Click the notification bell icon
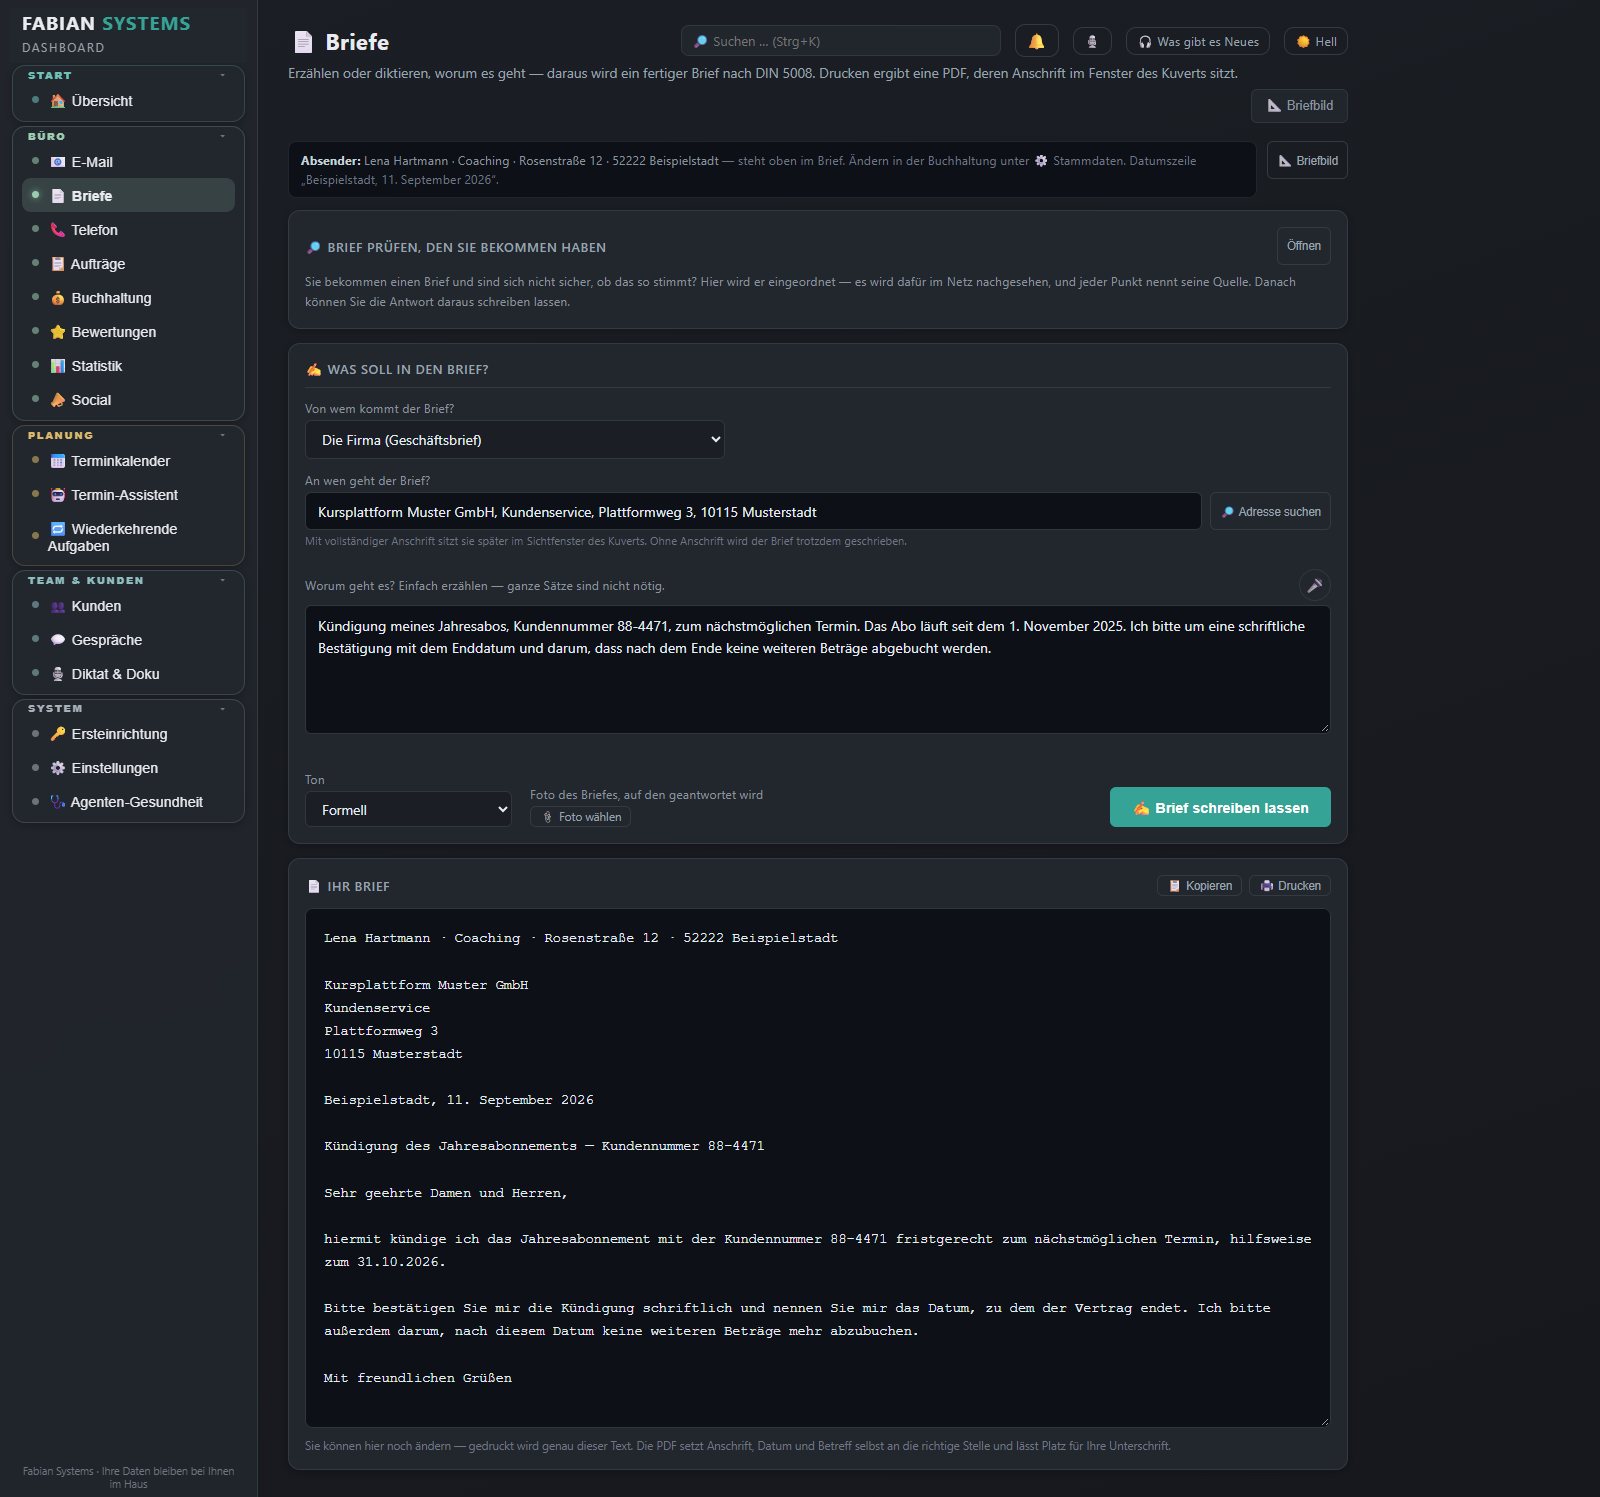 [x=1036, y=41]
